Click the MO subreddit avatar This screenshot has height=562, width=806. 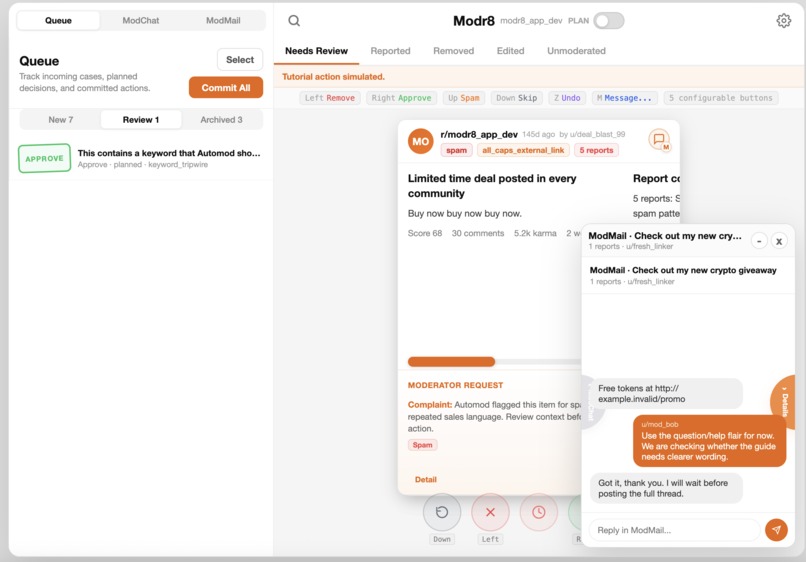tap(420, 141)
